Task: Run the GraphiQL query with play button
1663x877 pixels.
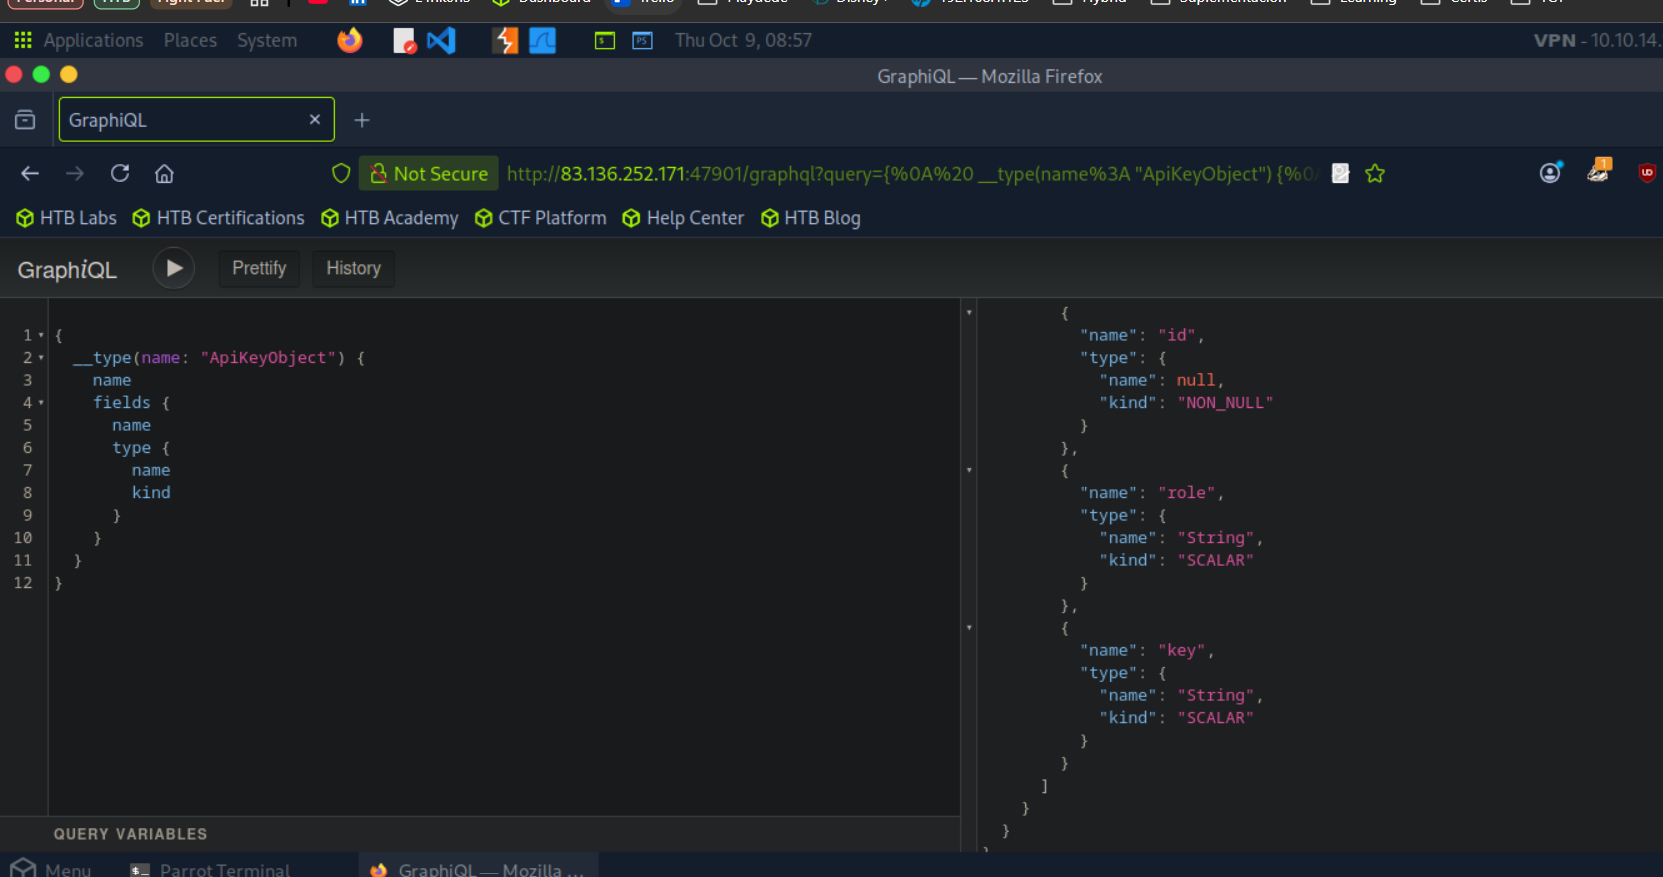Action: pyautogui.click(x=174, y=268)
